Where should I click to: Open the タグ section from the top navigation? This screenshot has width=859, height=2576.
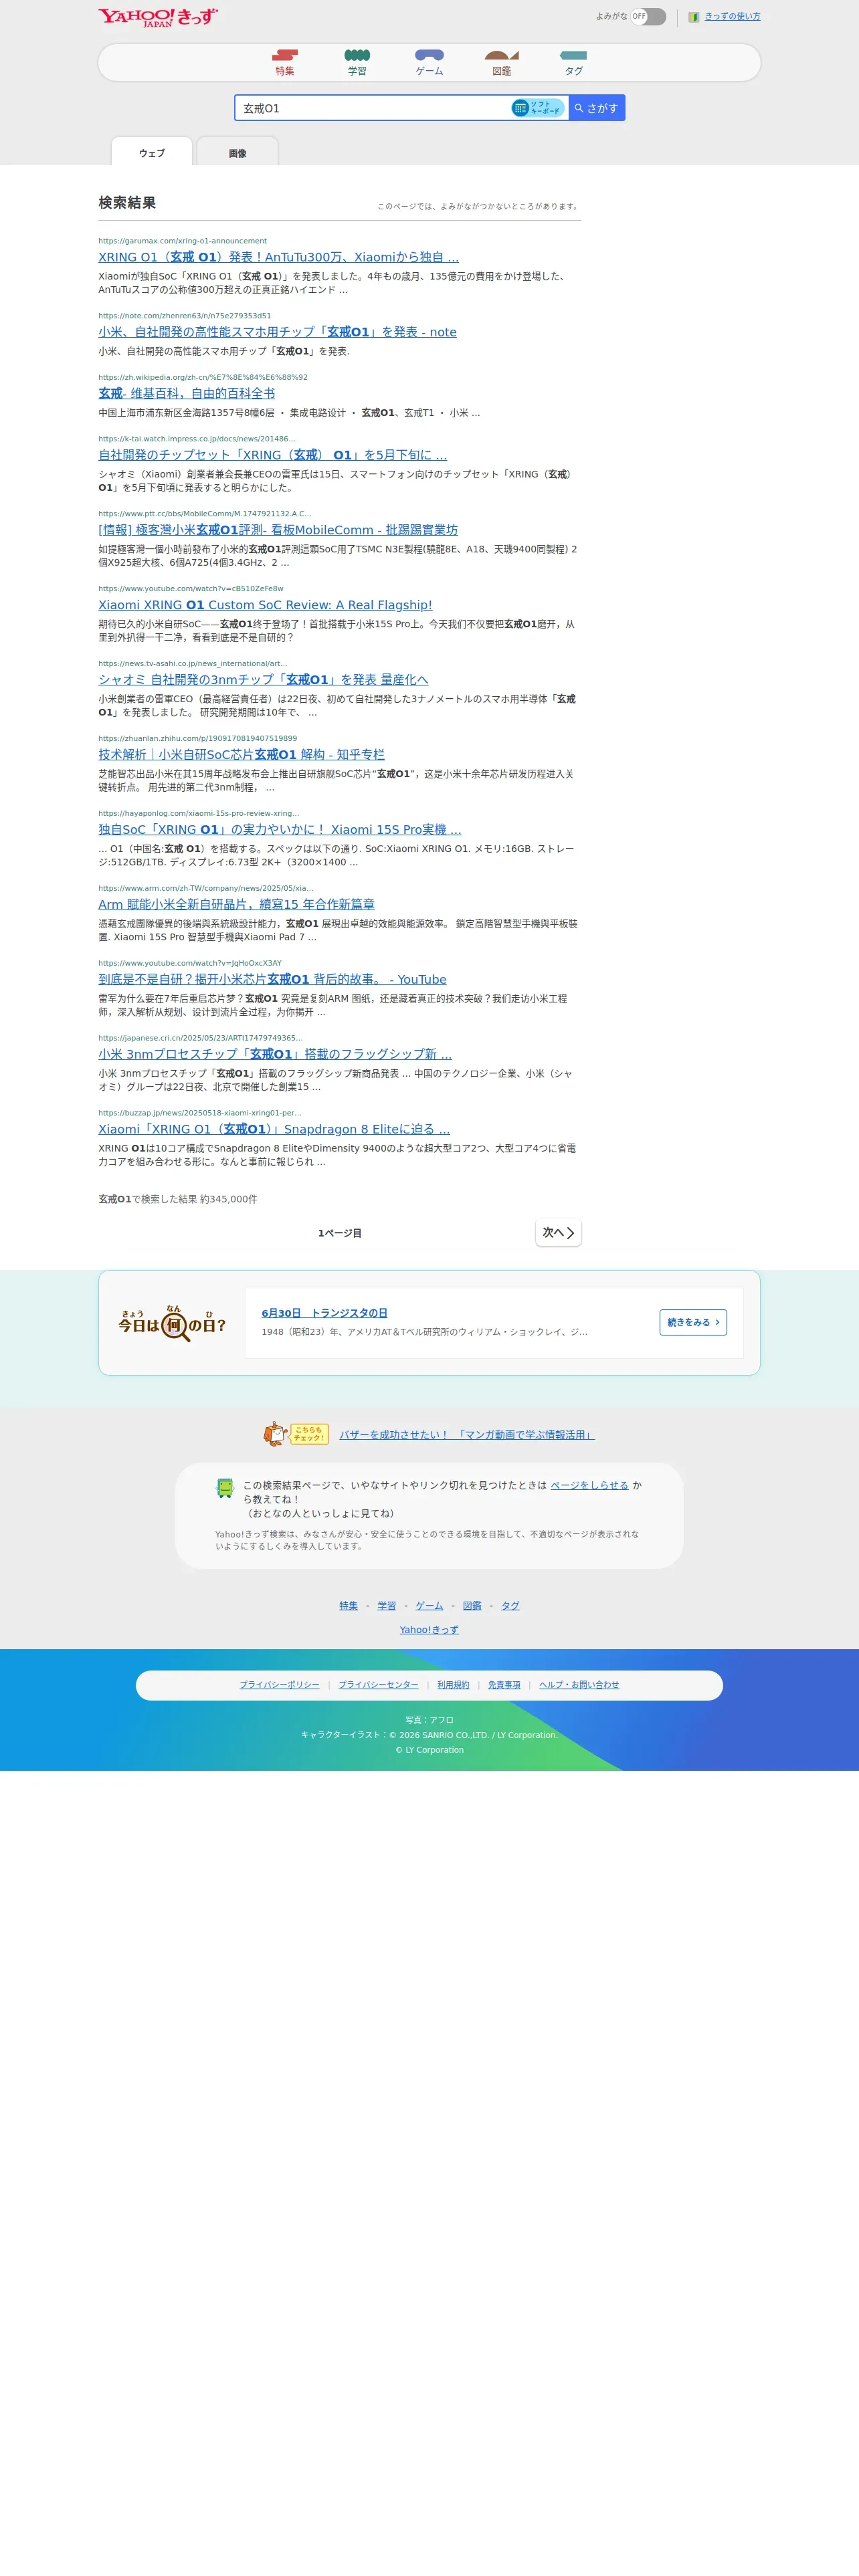point(573,63)
